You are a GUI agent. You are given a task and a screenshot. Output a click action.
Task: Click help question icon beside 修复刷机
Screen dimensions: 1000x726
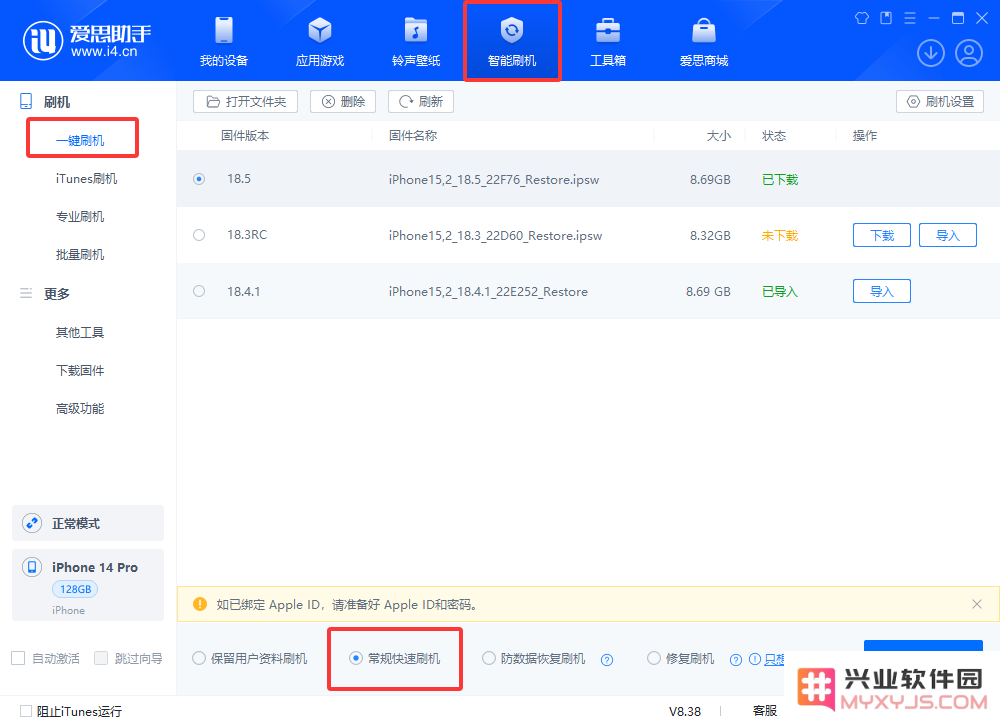coord(736,660)
